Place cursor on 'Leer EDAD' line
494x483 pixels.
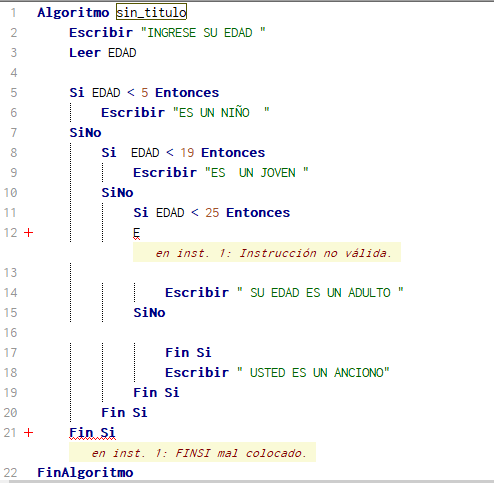(103, 53)
